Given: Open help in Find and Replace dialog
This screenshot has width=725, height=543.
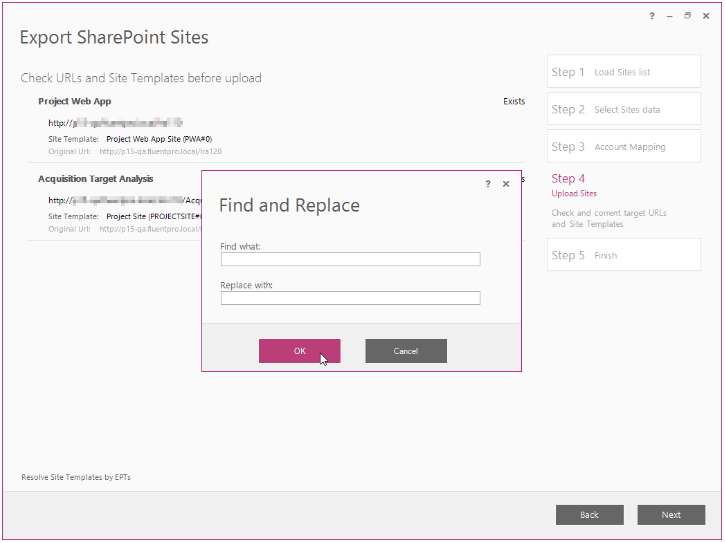Looking at the screenshot, I should click(x=488, y=184).
